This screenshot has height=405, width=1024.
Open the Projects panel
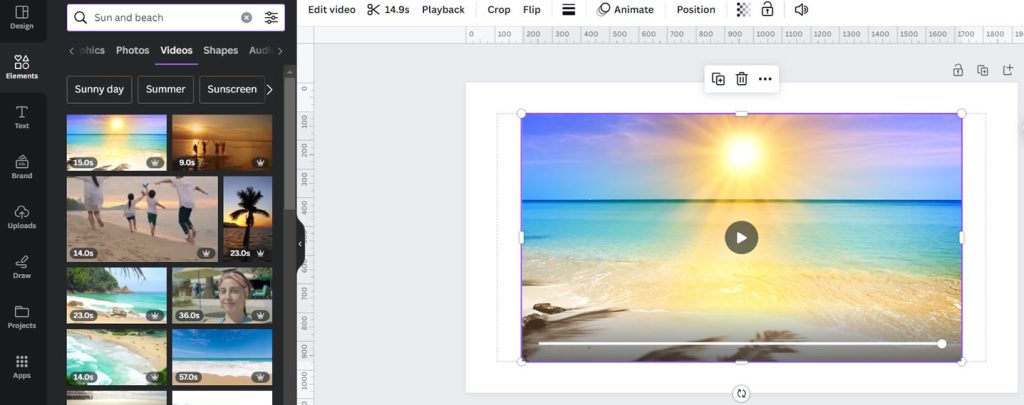(x=22, y=317)
